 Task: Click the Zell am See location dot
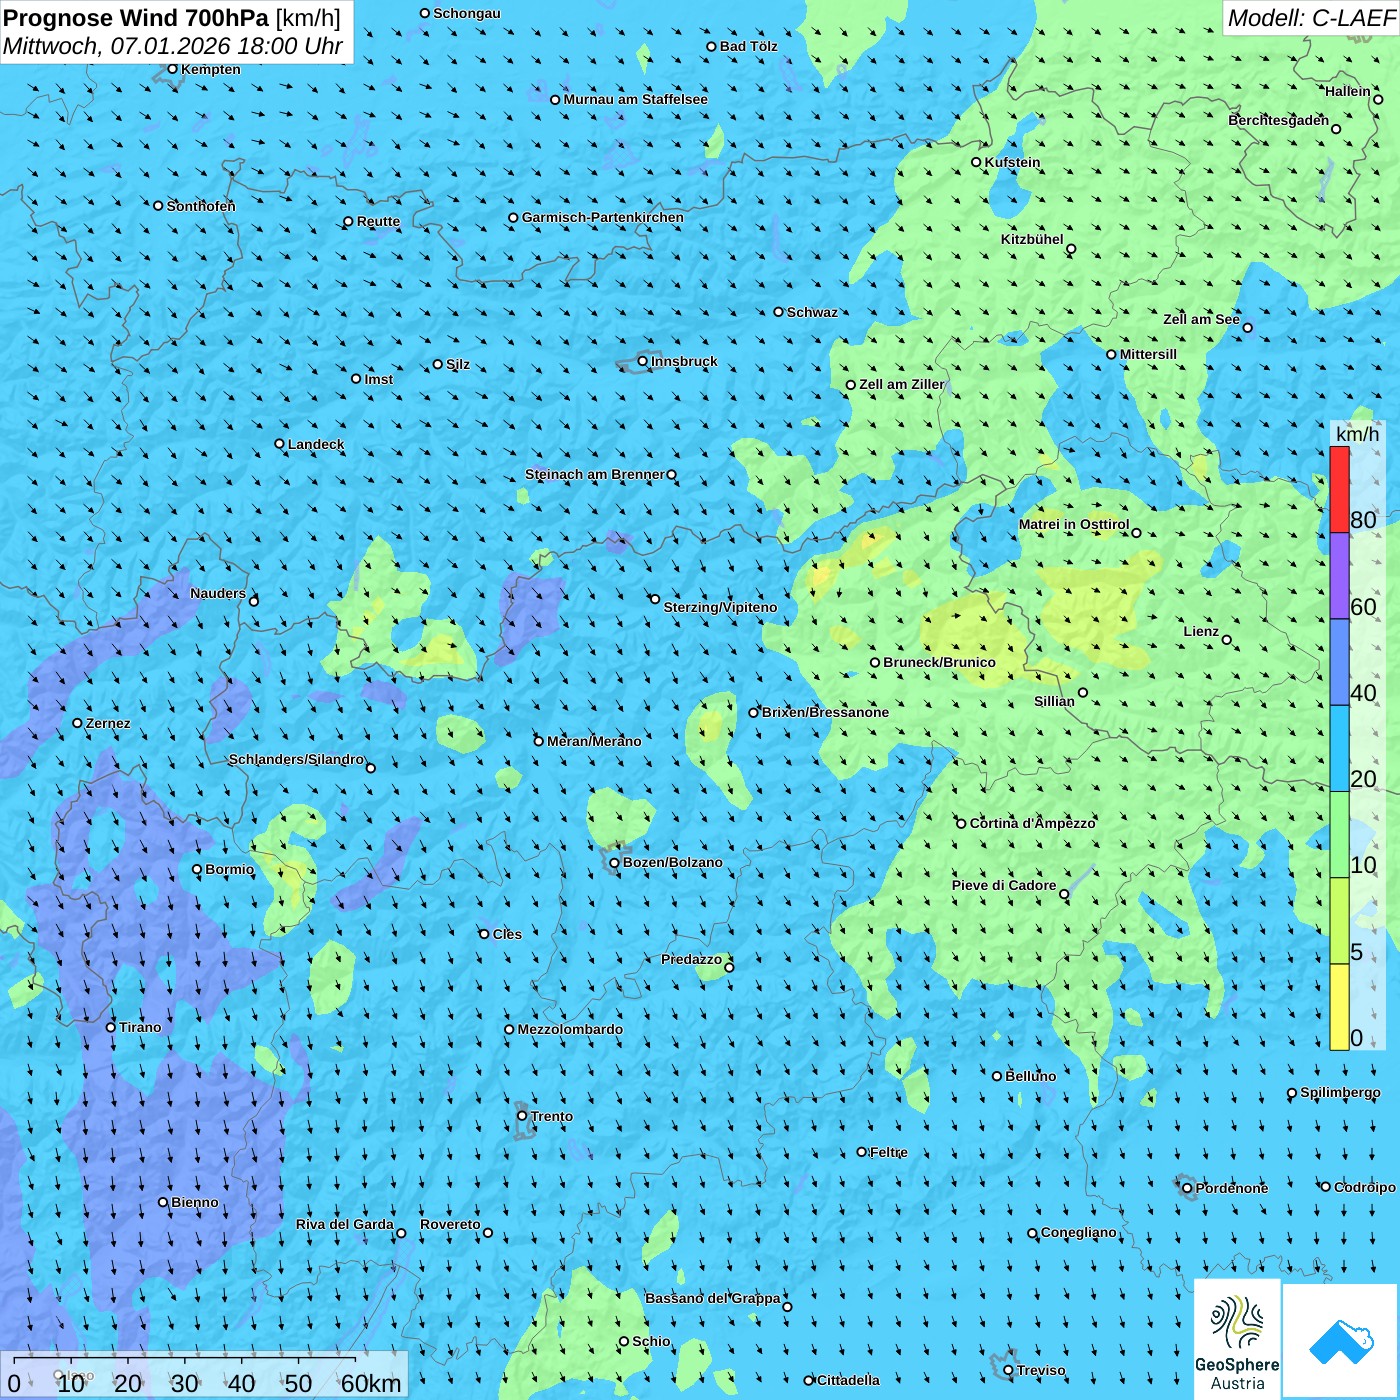point(1247,327)
